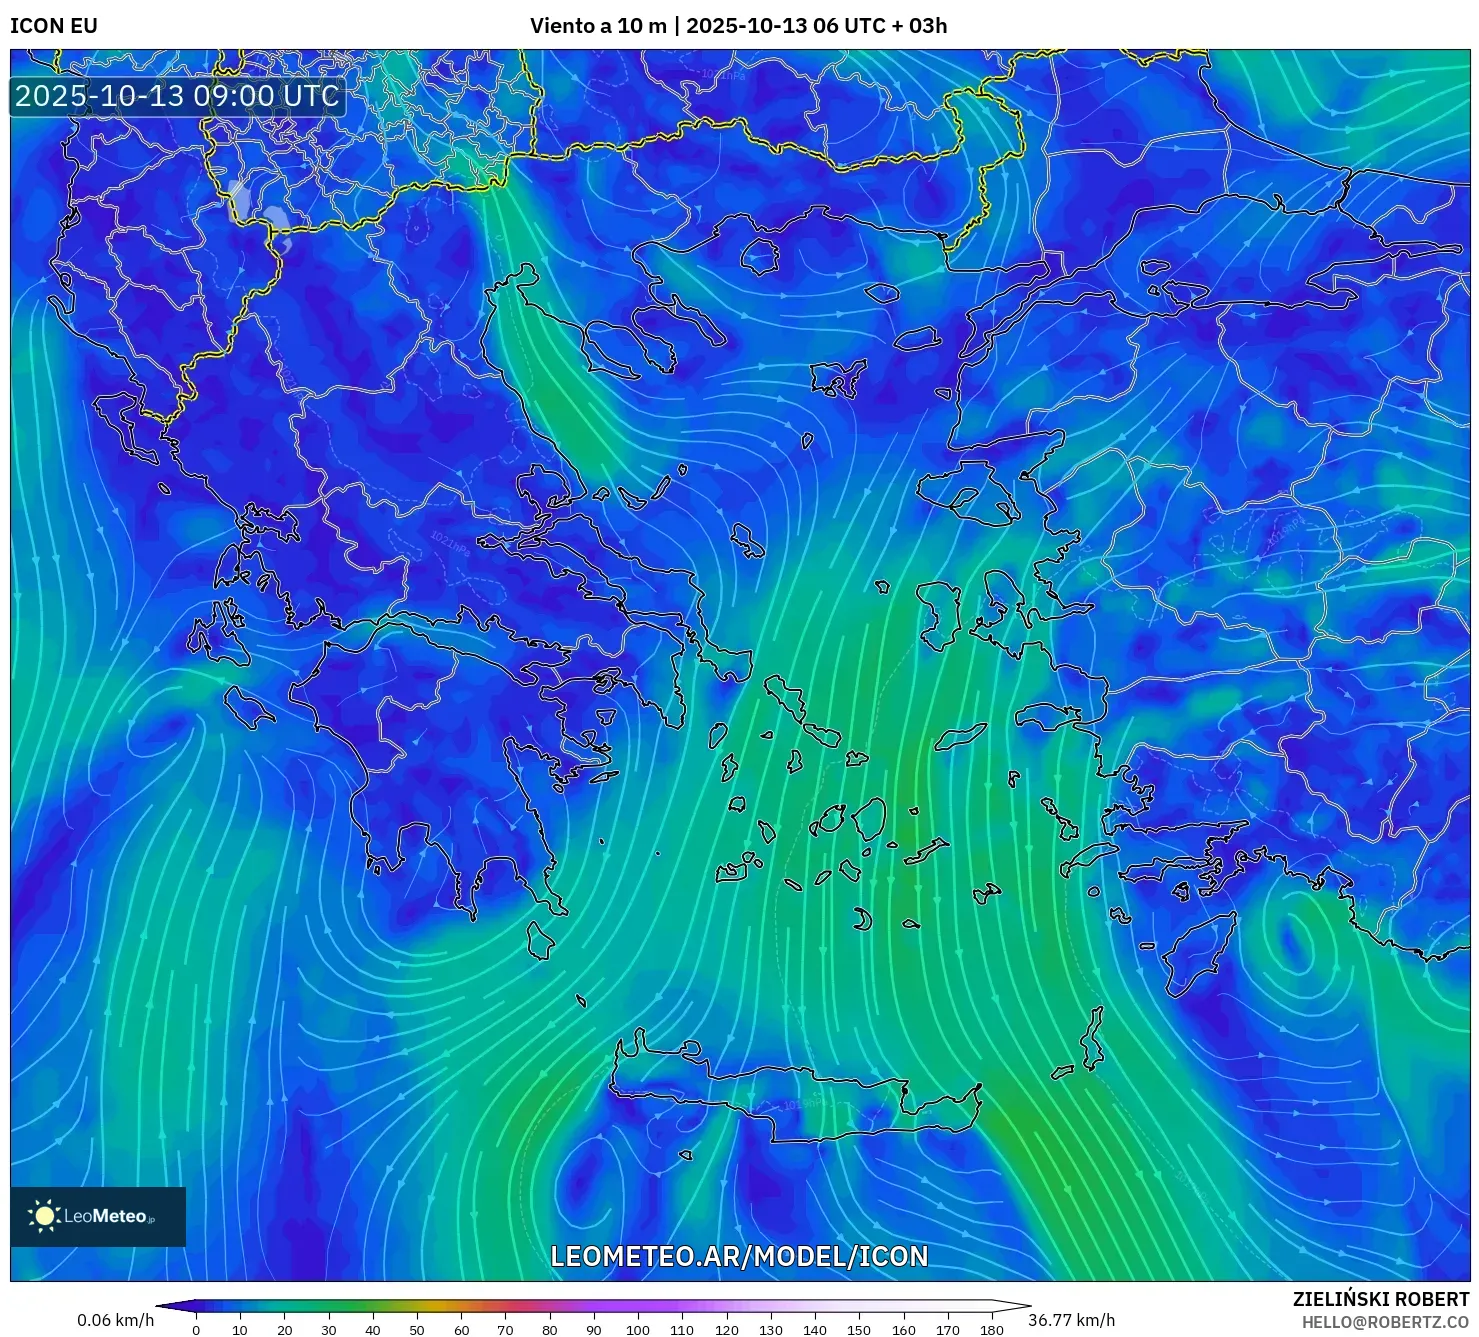Open the LEOMETEO.AR/MODEL/ICON watermark link
Screen dimensions: 1479x1337
click(x=739, y=1256)
